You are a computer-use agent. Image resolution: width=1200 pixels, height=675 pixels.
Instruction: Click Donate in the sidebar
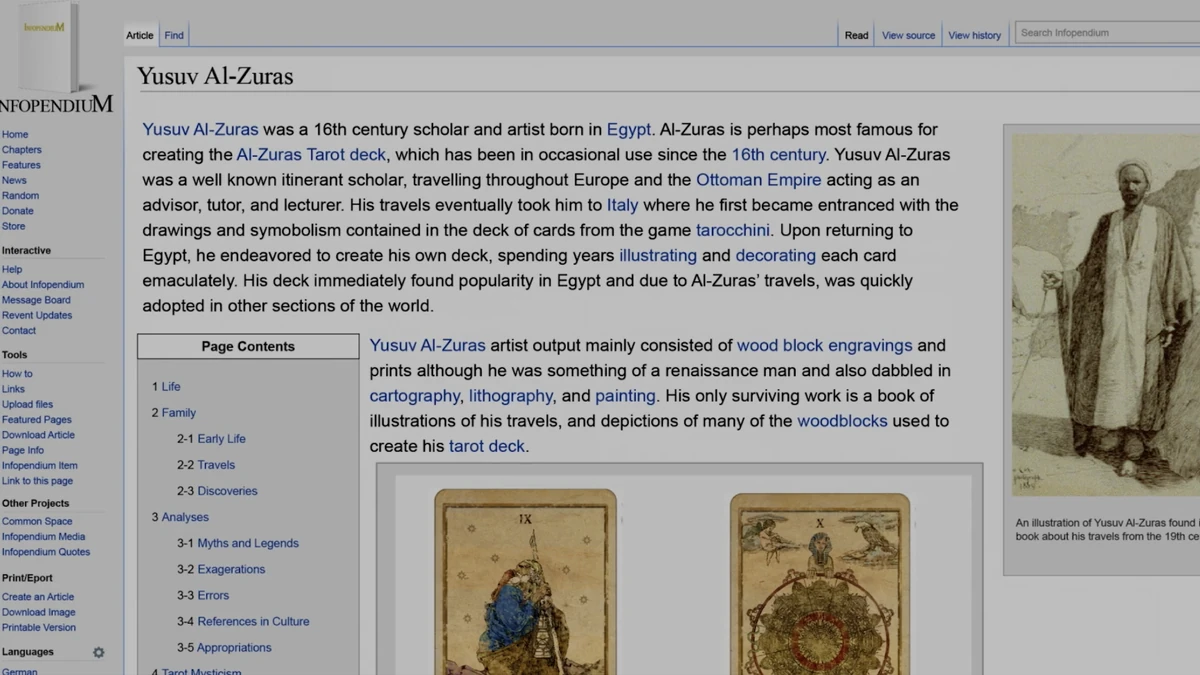17,210
